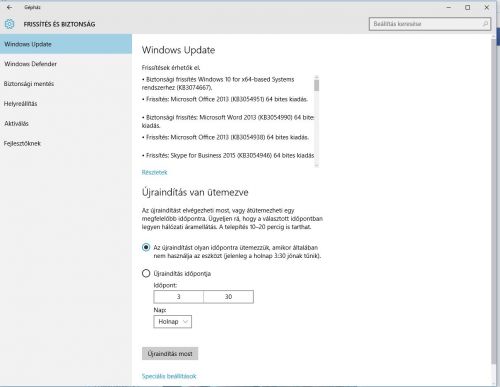Open Speciális beállítások link
The height and width of the screenshot is (387, 500).
point(169,376)
